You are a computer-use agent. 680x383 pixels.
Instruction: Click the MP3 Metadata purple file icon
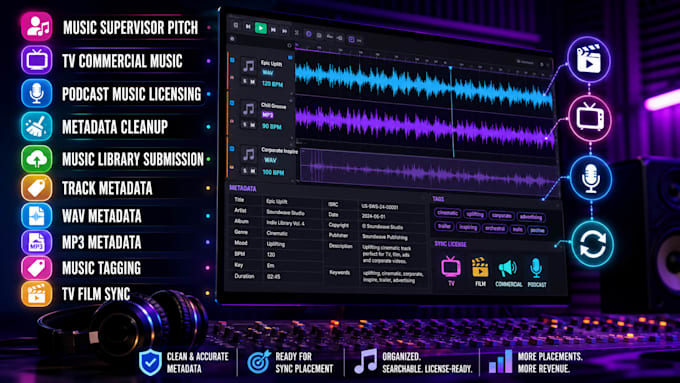(x=36, y=242)
